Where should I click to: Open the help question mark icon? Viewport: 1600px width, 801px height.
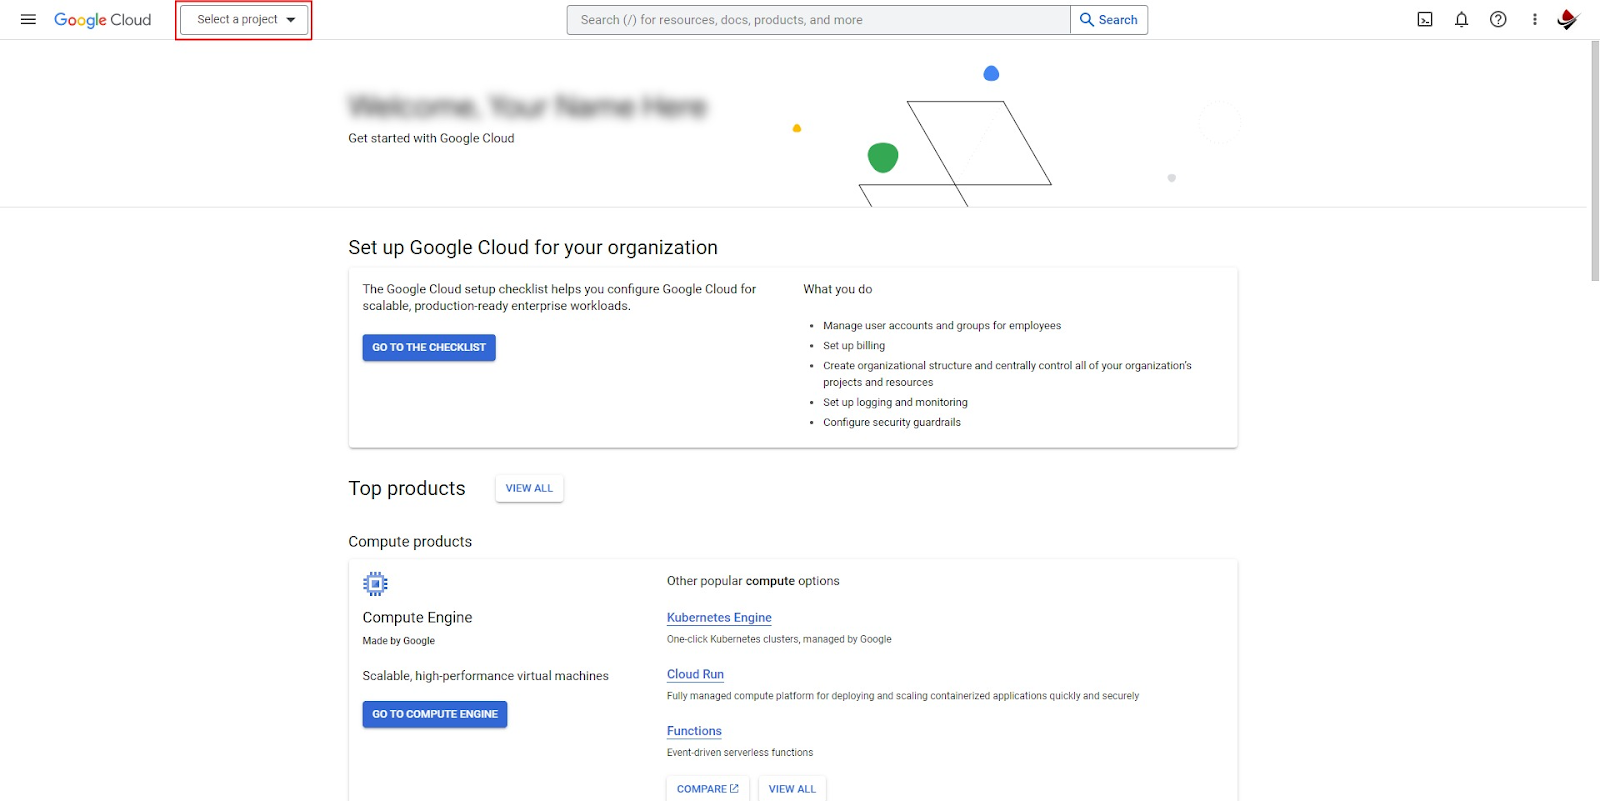[1498, 20]
